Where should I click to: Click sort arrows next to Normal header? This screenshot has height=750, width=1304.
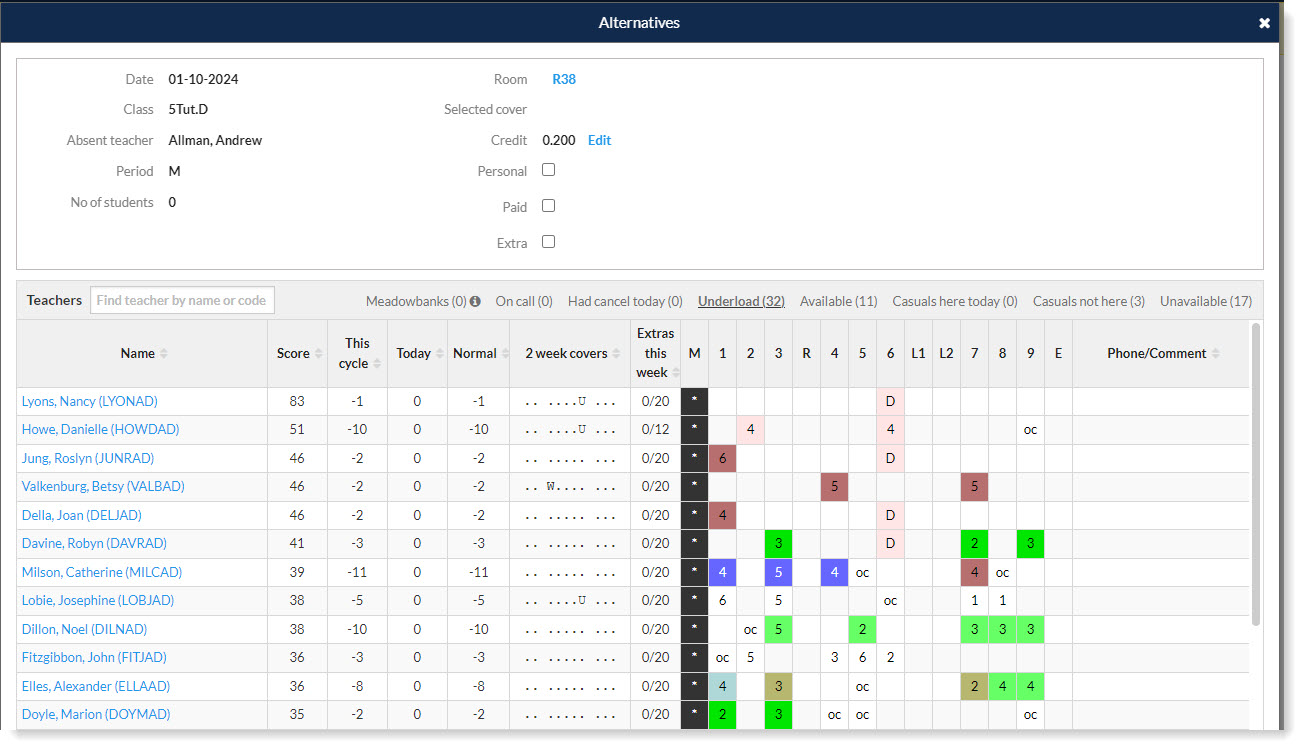point(504,353)
